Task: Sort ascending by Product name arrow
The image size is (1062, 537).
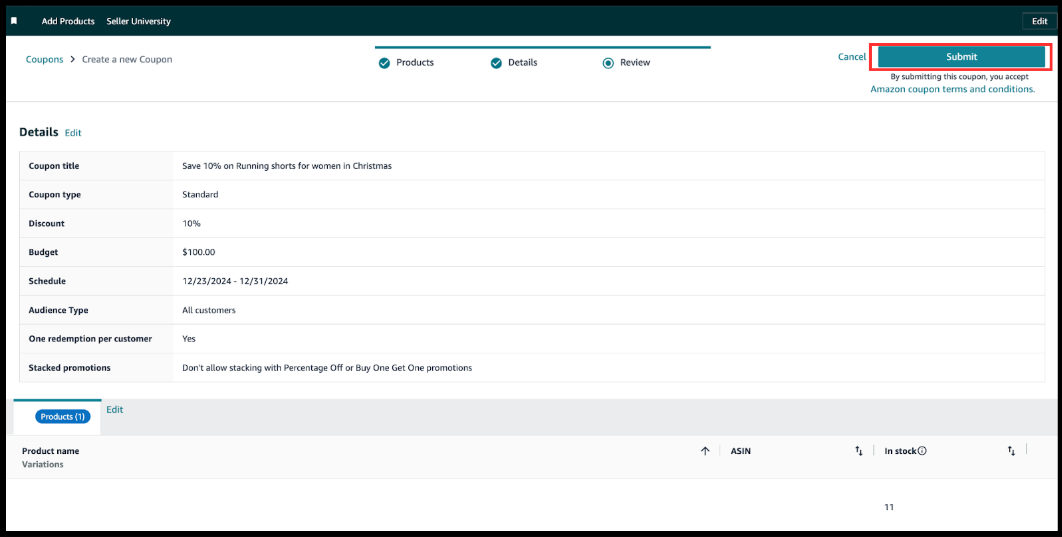Action: (x=705, y=451)
